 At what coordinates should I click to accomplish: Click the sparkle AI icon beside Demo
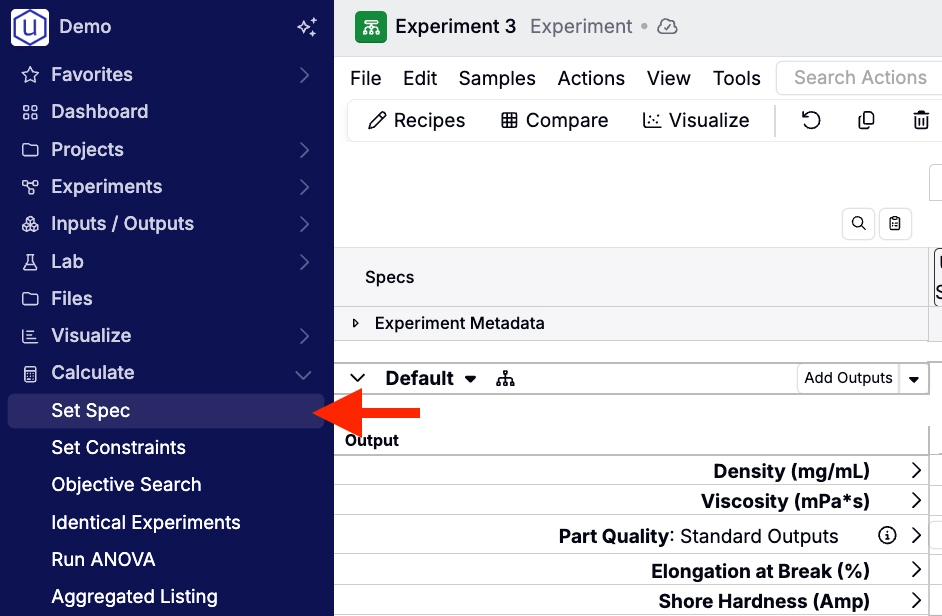tap(307, 27)
